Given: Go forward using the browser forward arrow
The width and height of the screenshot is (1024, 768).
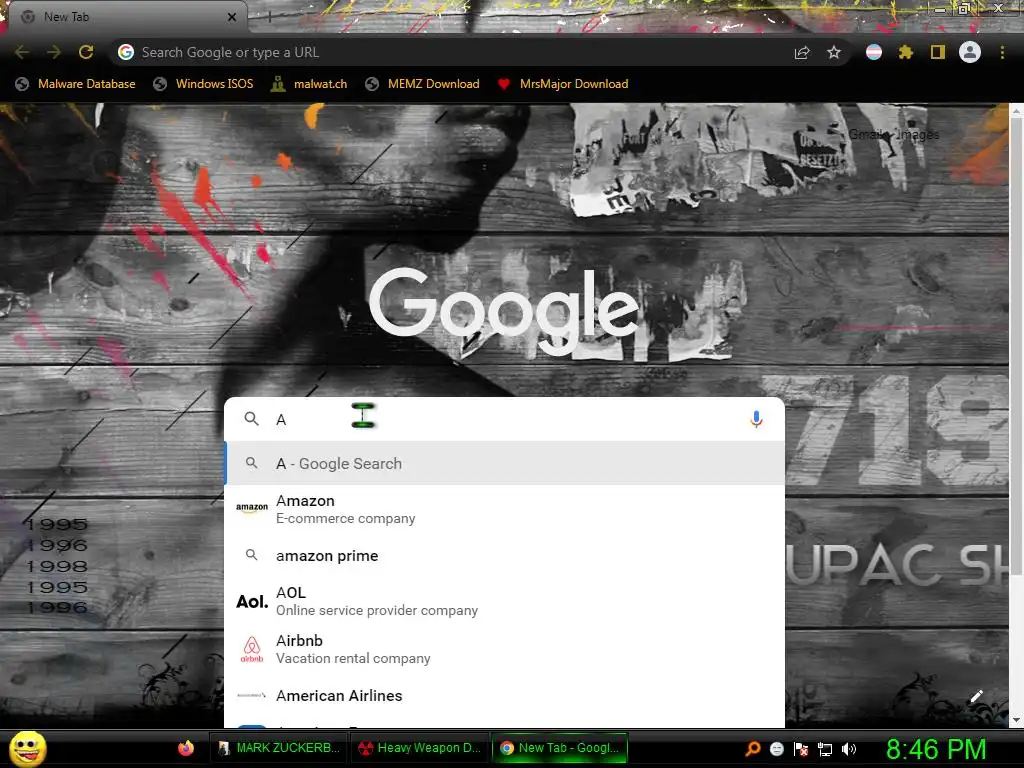Looking at the screenshot, I should [x=54, y=52].
